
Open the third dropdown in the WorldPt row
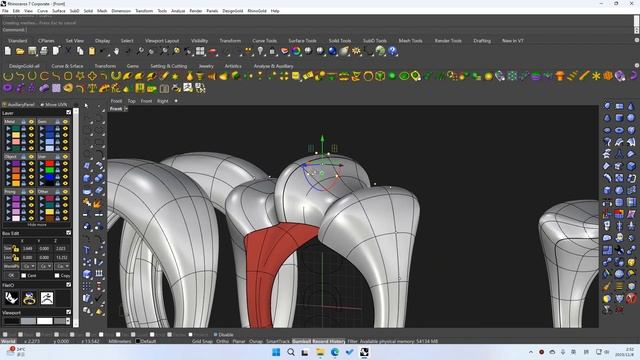coord(62,266)
